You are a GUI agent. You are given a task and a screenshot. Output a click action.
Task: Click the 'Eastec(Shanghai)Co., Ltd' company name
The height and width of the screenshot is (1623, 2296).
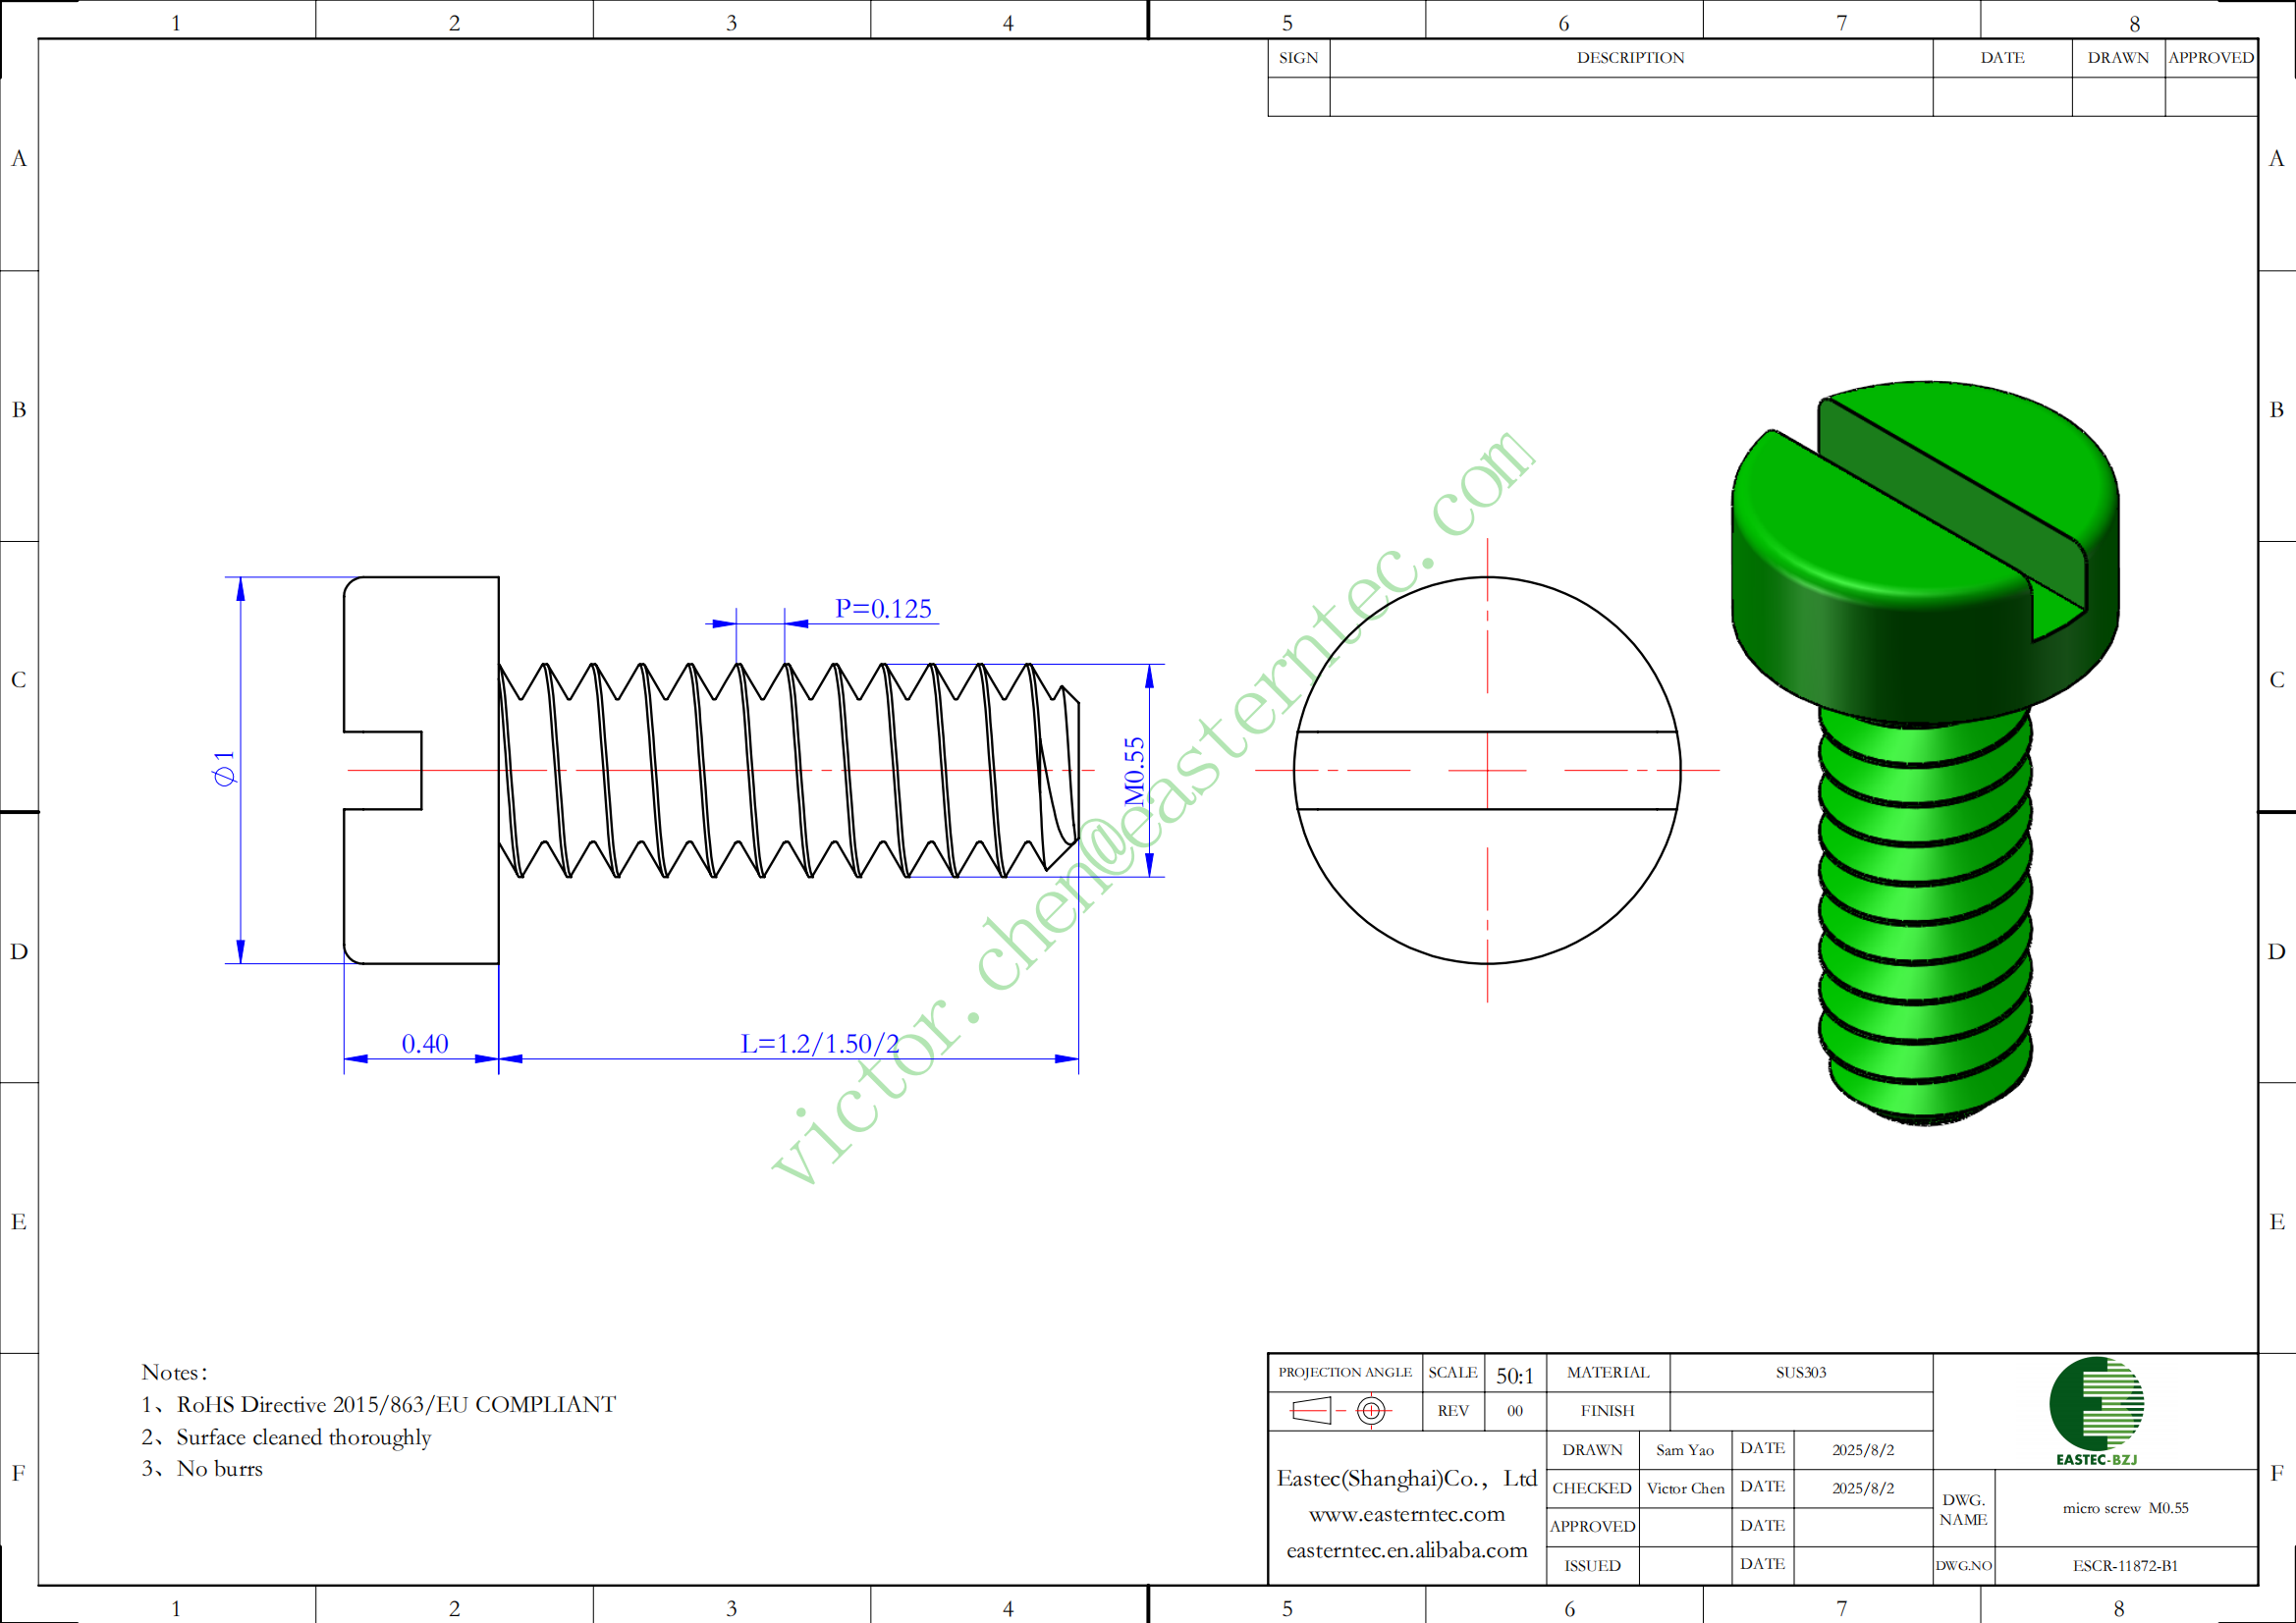(x=1406, y=1479)
